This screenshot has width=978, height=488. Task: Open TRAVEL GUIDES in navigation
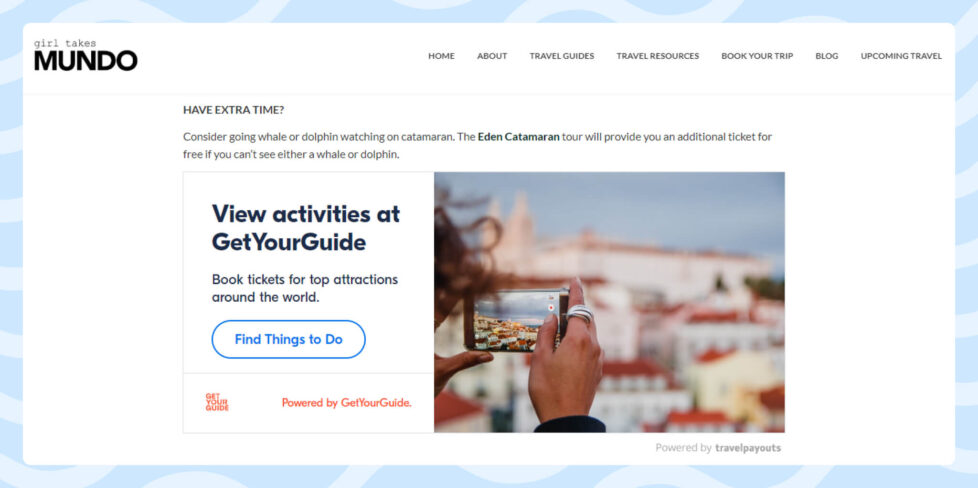[x=562, y=56]
